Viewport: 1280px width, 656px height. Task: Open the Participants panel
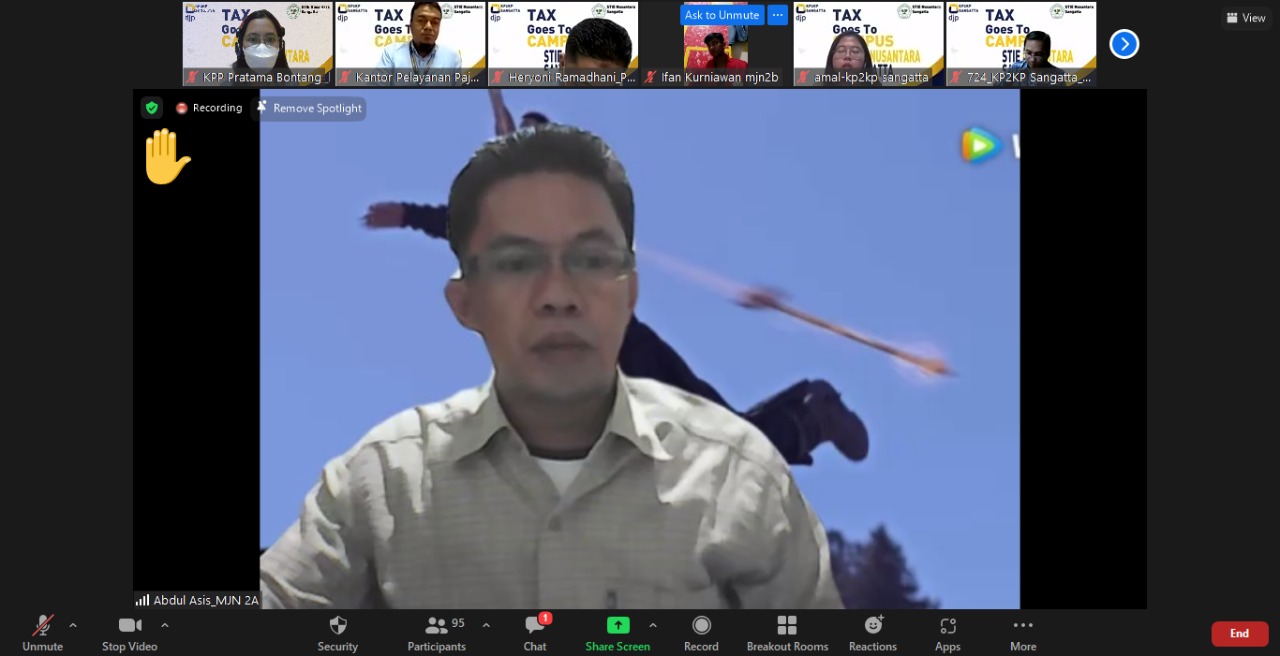(437, 626)
